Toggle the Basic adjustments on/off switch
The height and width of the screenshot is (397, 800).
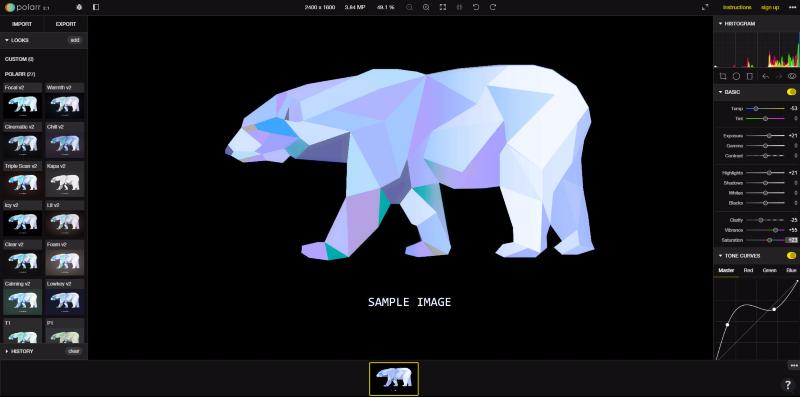(791, 92)
